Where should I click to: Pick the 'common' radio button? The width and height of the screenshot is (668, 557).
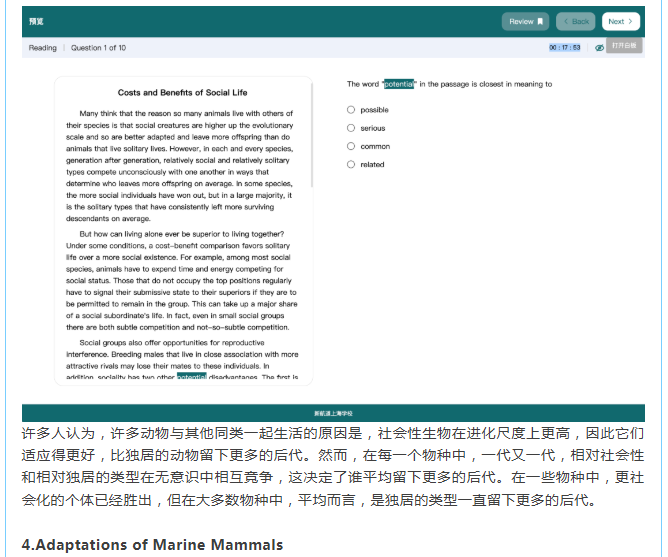point(351,146)
